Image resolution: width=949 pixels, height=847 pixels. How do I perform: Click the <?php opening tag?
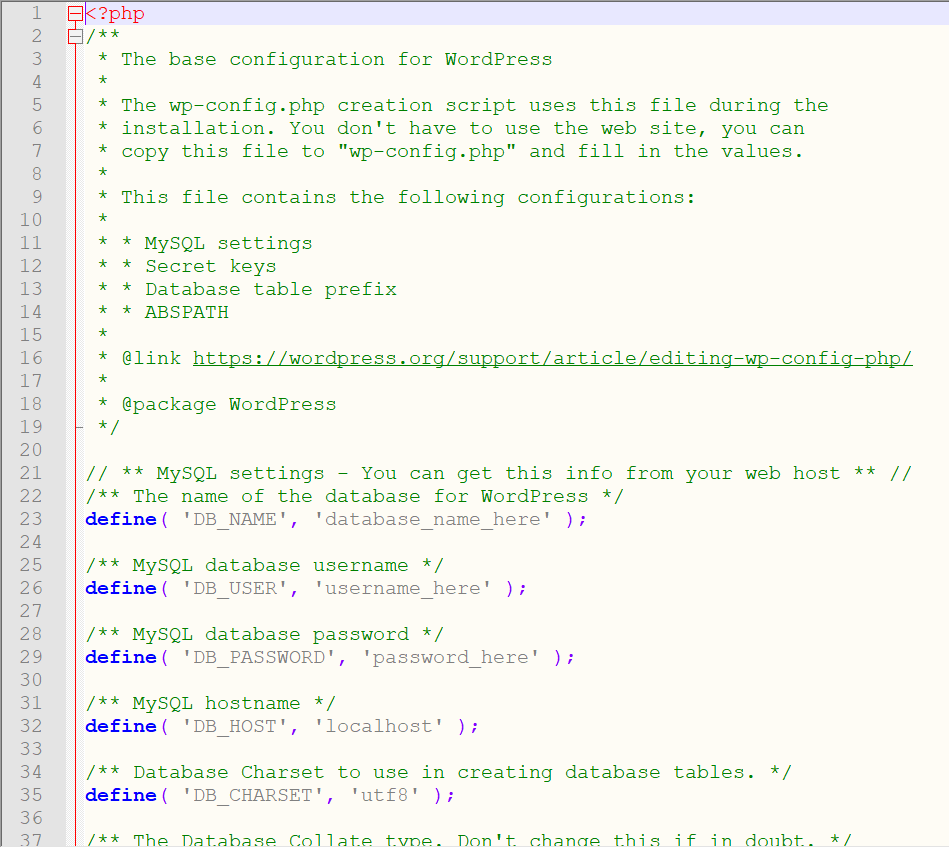click(115, 13)
